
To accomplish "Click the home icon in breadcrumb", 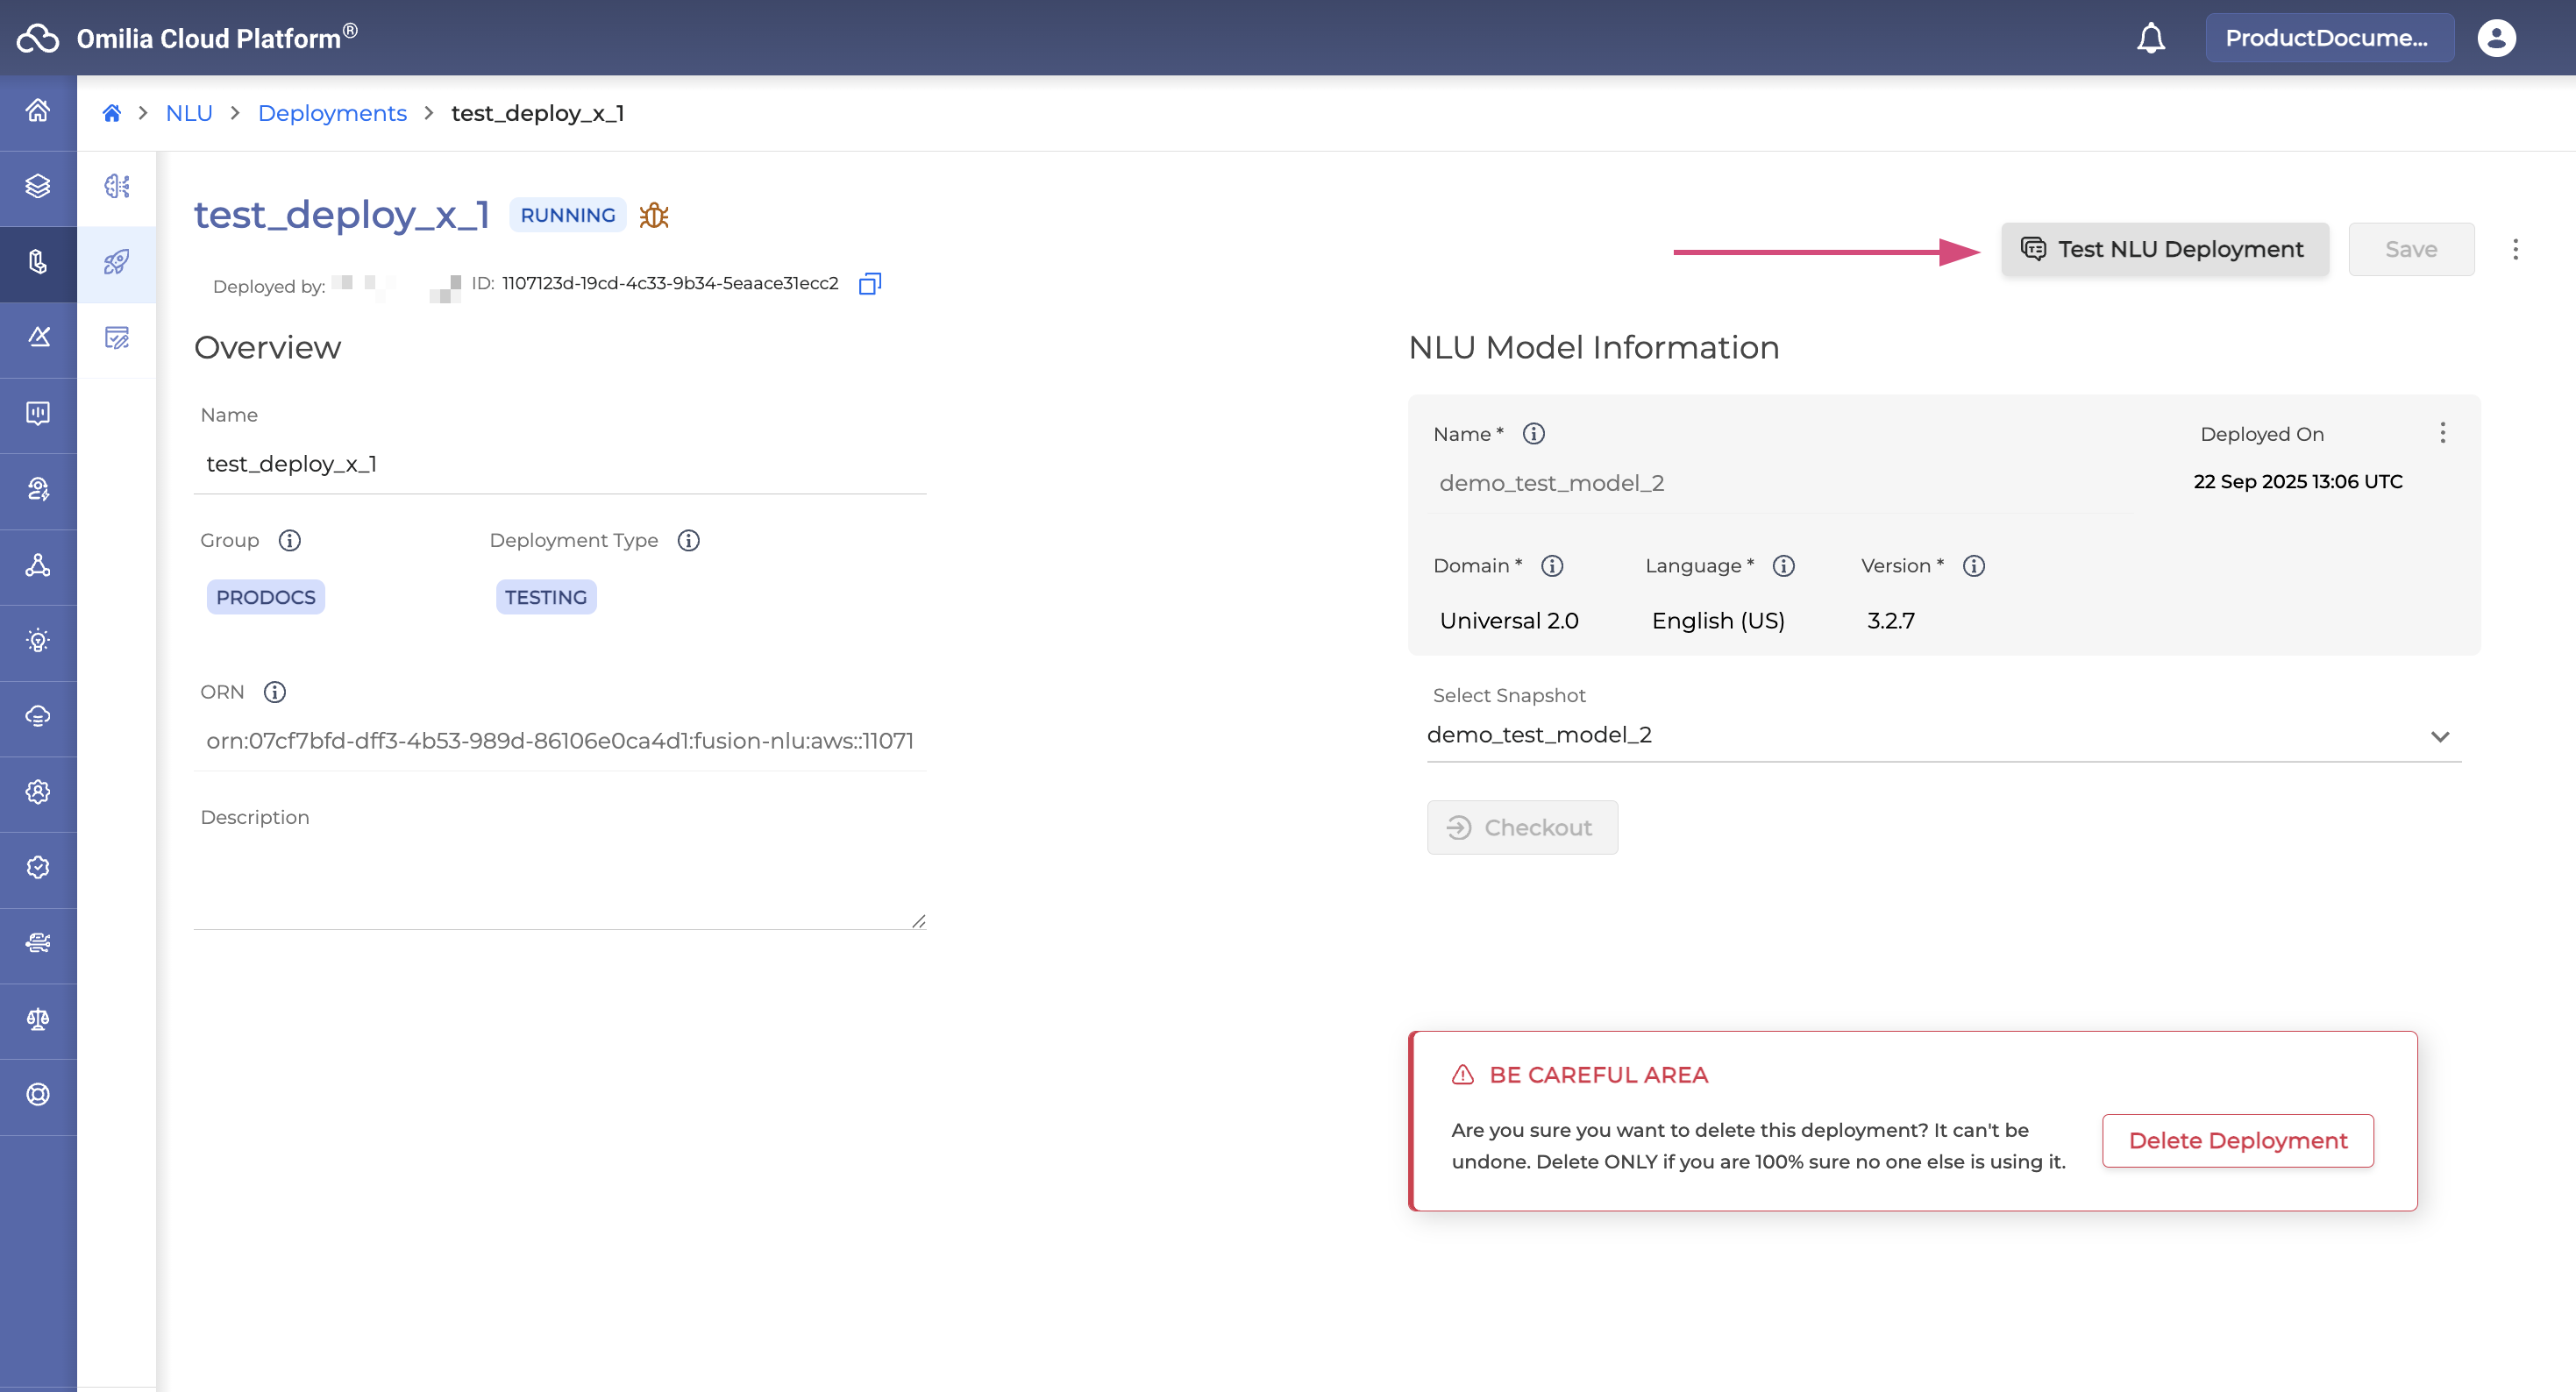I will coord(112,113).
